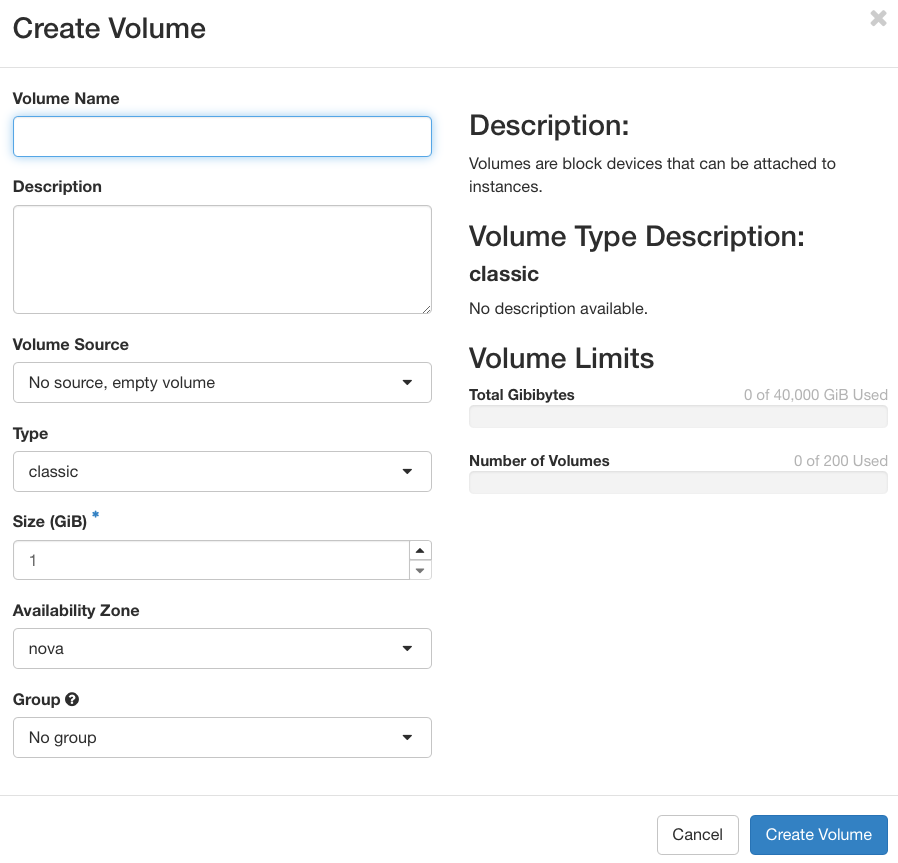Click the 'Volume Name' field label
898x863 pixels.
click(66, 98)
